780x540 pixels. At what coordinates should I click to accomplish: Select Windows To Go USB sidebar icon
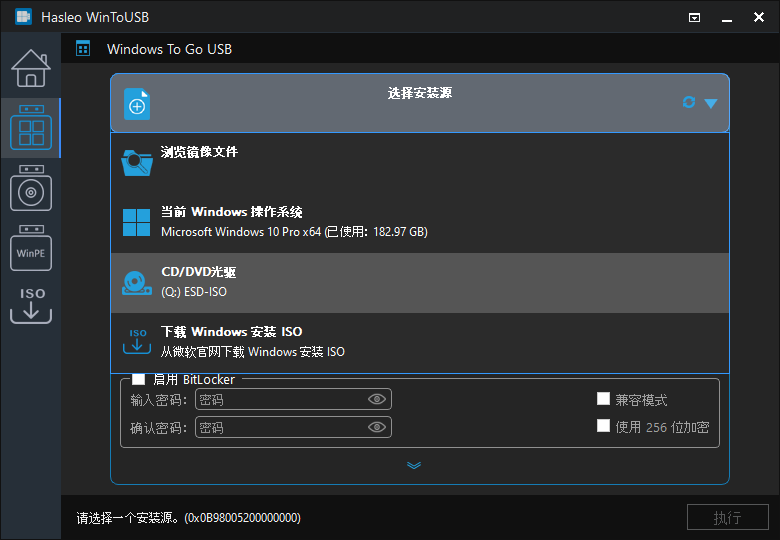point(30,128)
